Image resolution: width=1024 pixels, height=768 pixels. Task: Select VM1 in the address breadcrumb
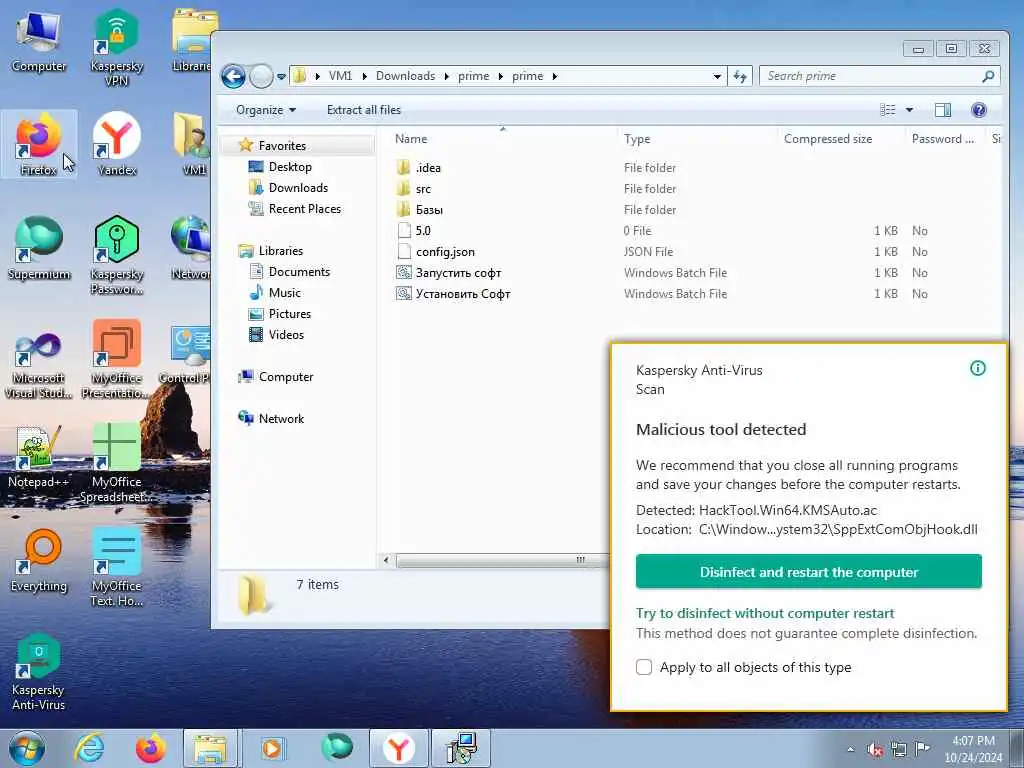[340, 76]
